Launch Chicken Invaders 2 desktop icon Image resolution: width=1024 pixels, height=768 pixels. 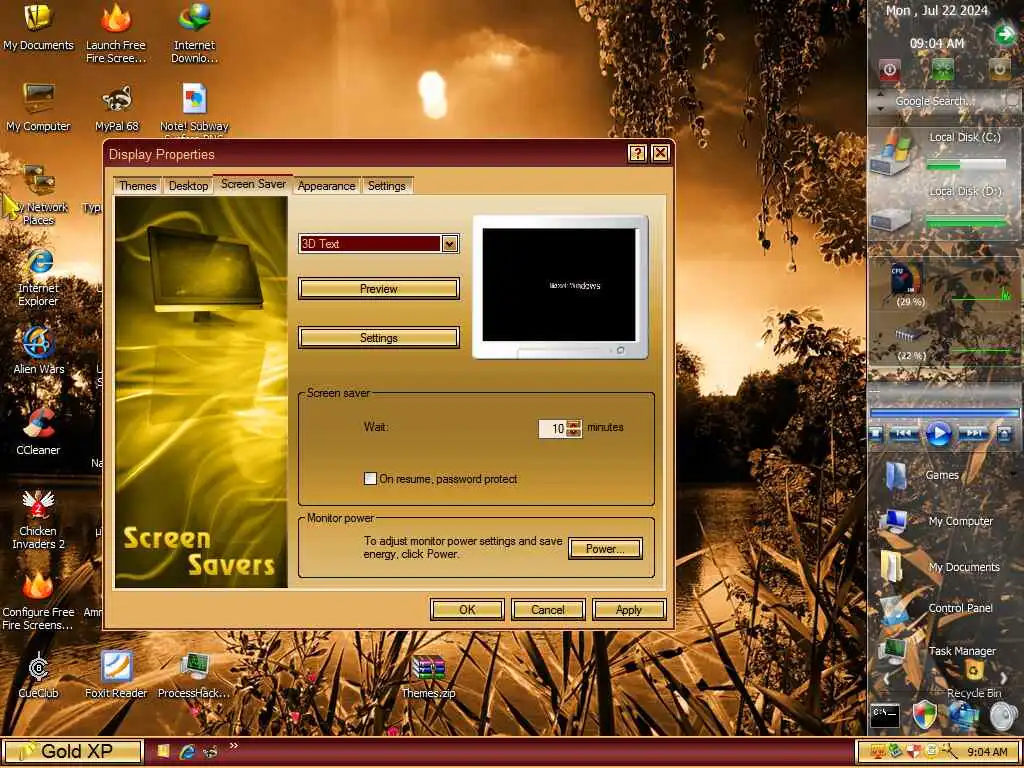38,519
